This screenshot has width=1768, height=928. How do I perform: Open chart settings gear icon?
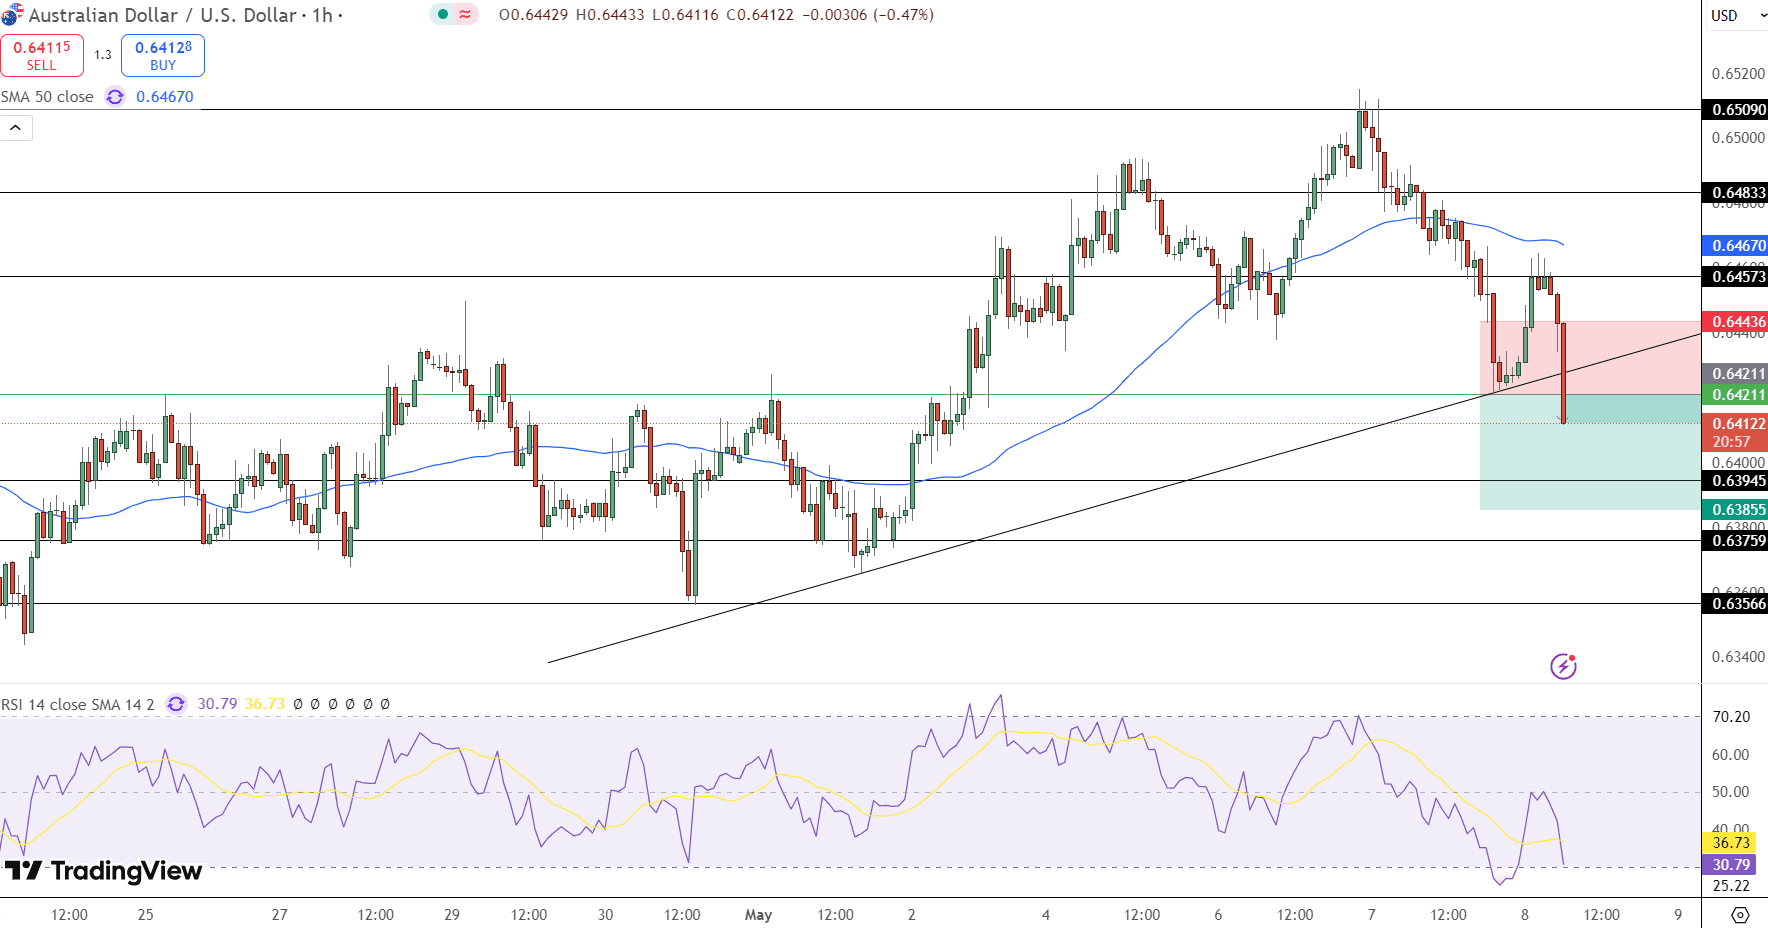pos(1740,915)
